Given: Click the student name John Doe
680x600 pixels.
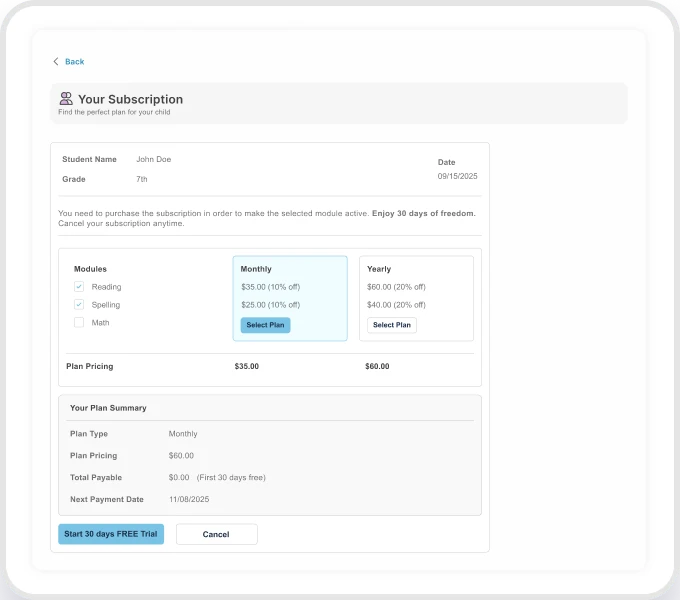Looking at the screenshot, I should coord(153,159).
